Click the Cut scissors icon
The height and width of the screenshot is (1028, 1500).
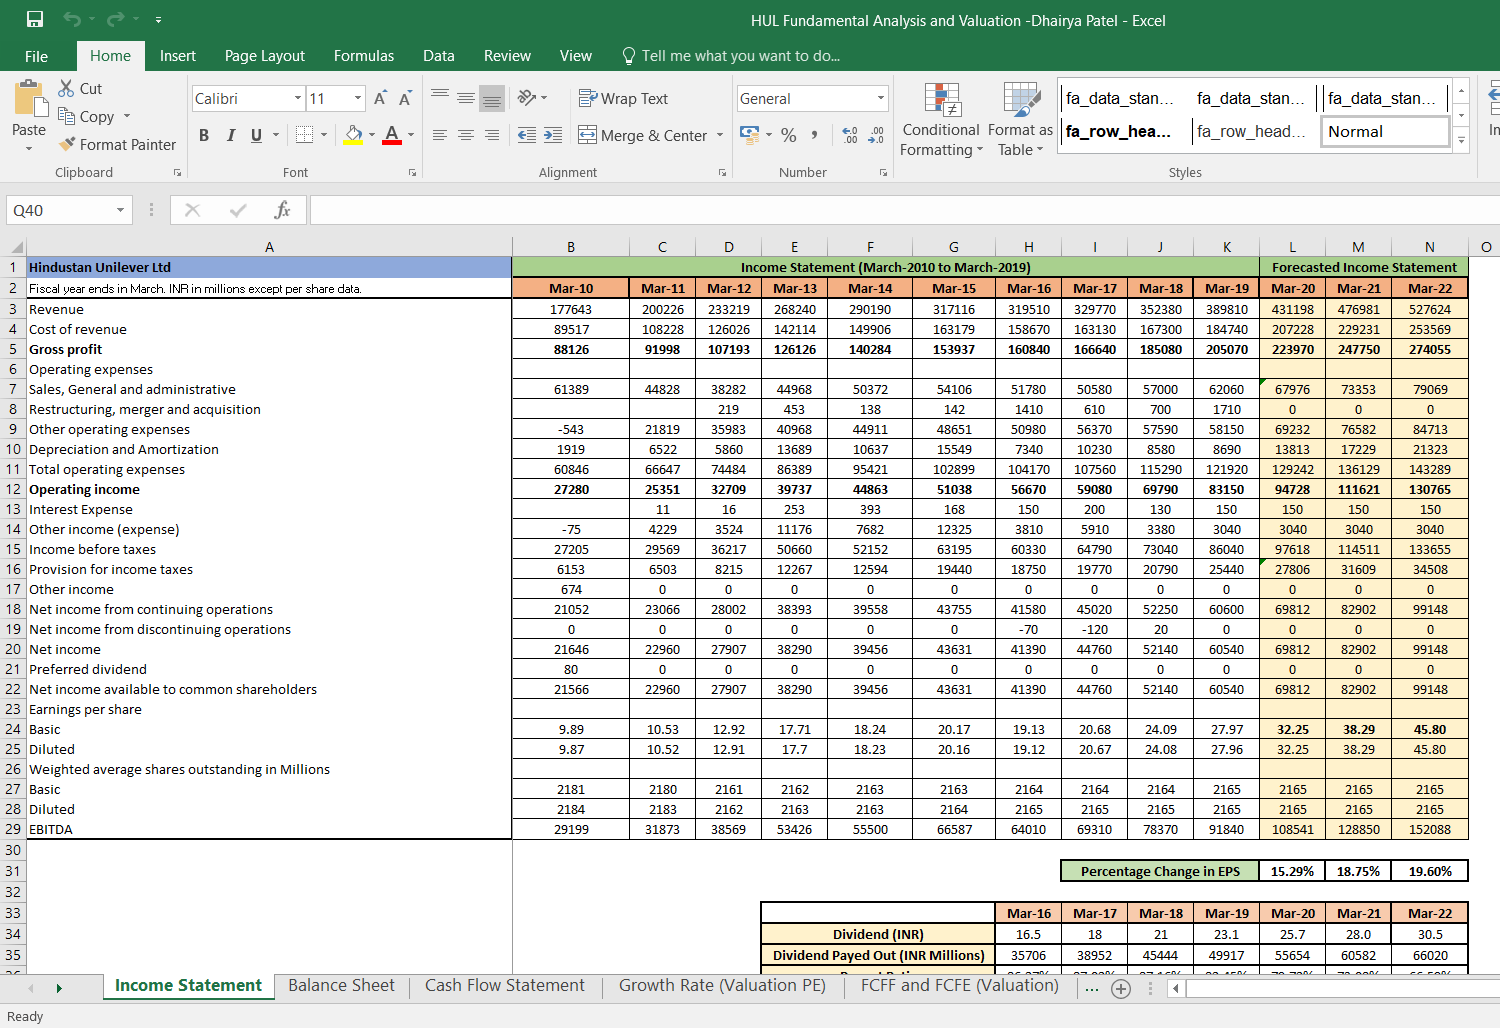pyautogui.click(x=66, y=88)
